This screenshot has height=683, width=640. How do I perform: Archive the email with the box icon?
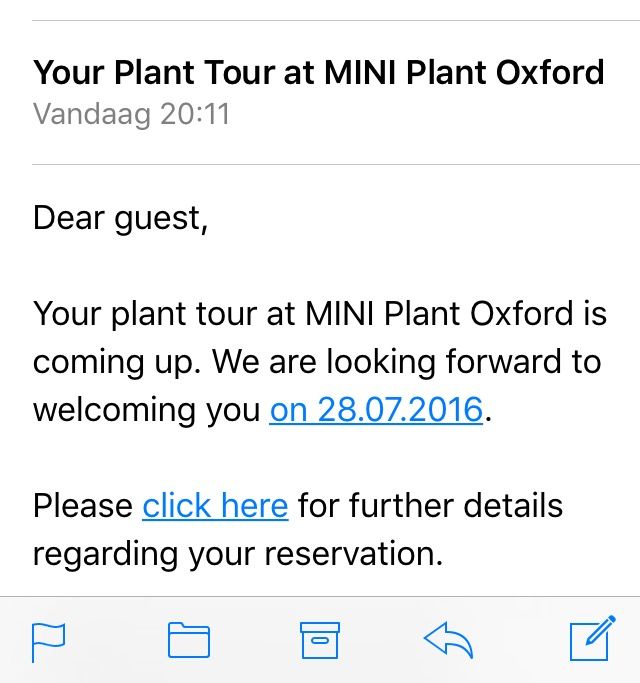(320, 640)
